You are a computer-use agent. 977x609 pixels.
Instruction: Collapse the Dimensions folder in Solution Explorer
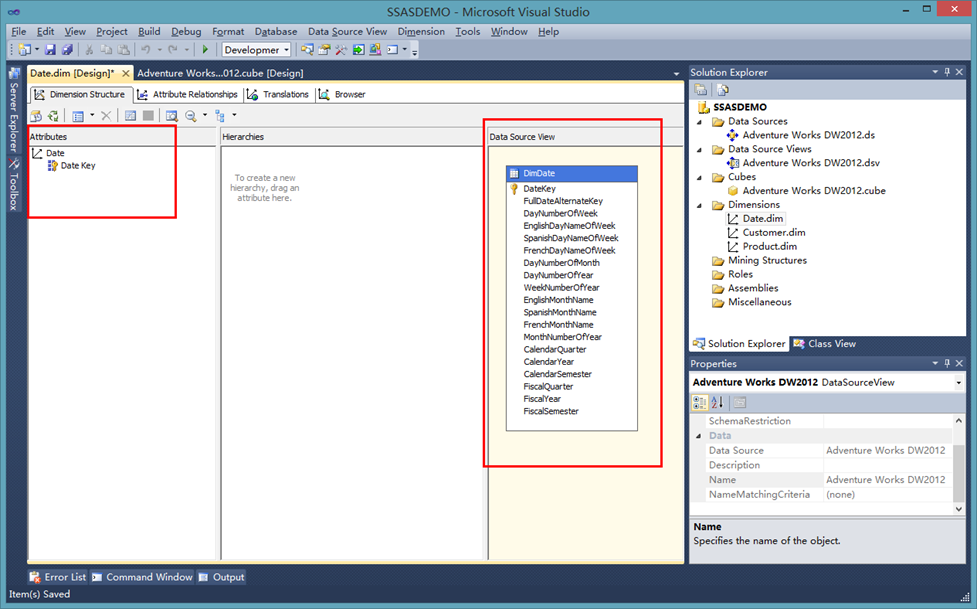pos(701,205)
